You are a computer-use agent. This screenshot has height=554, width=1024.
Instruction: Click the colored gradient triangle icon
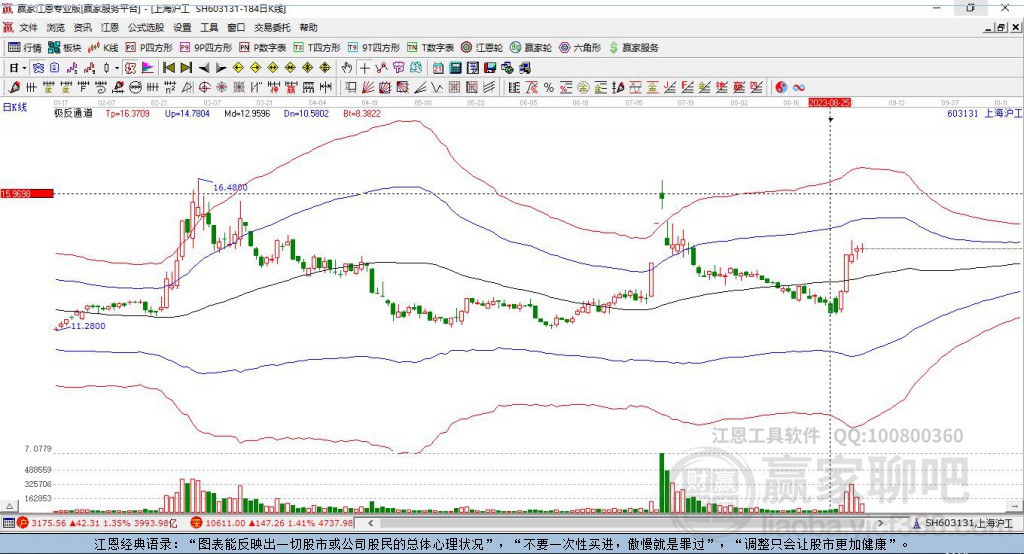pos(148,68)
